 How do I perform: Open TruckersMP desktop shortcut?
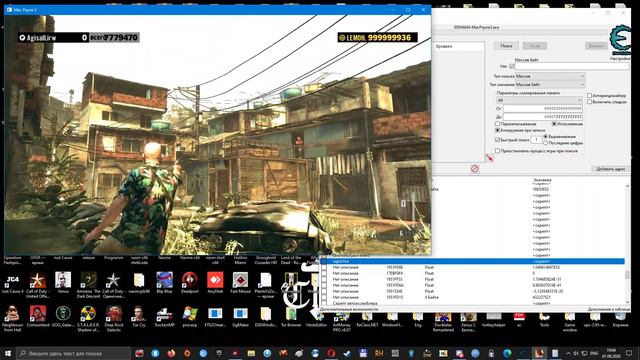[164, 316]
